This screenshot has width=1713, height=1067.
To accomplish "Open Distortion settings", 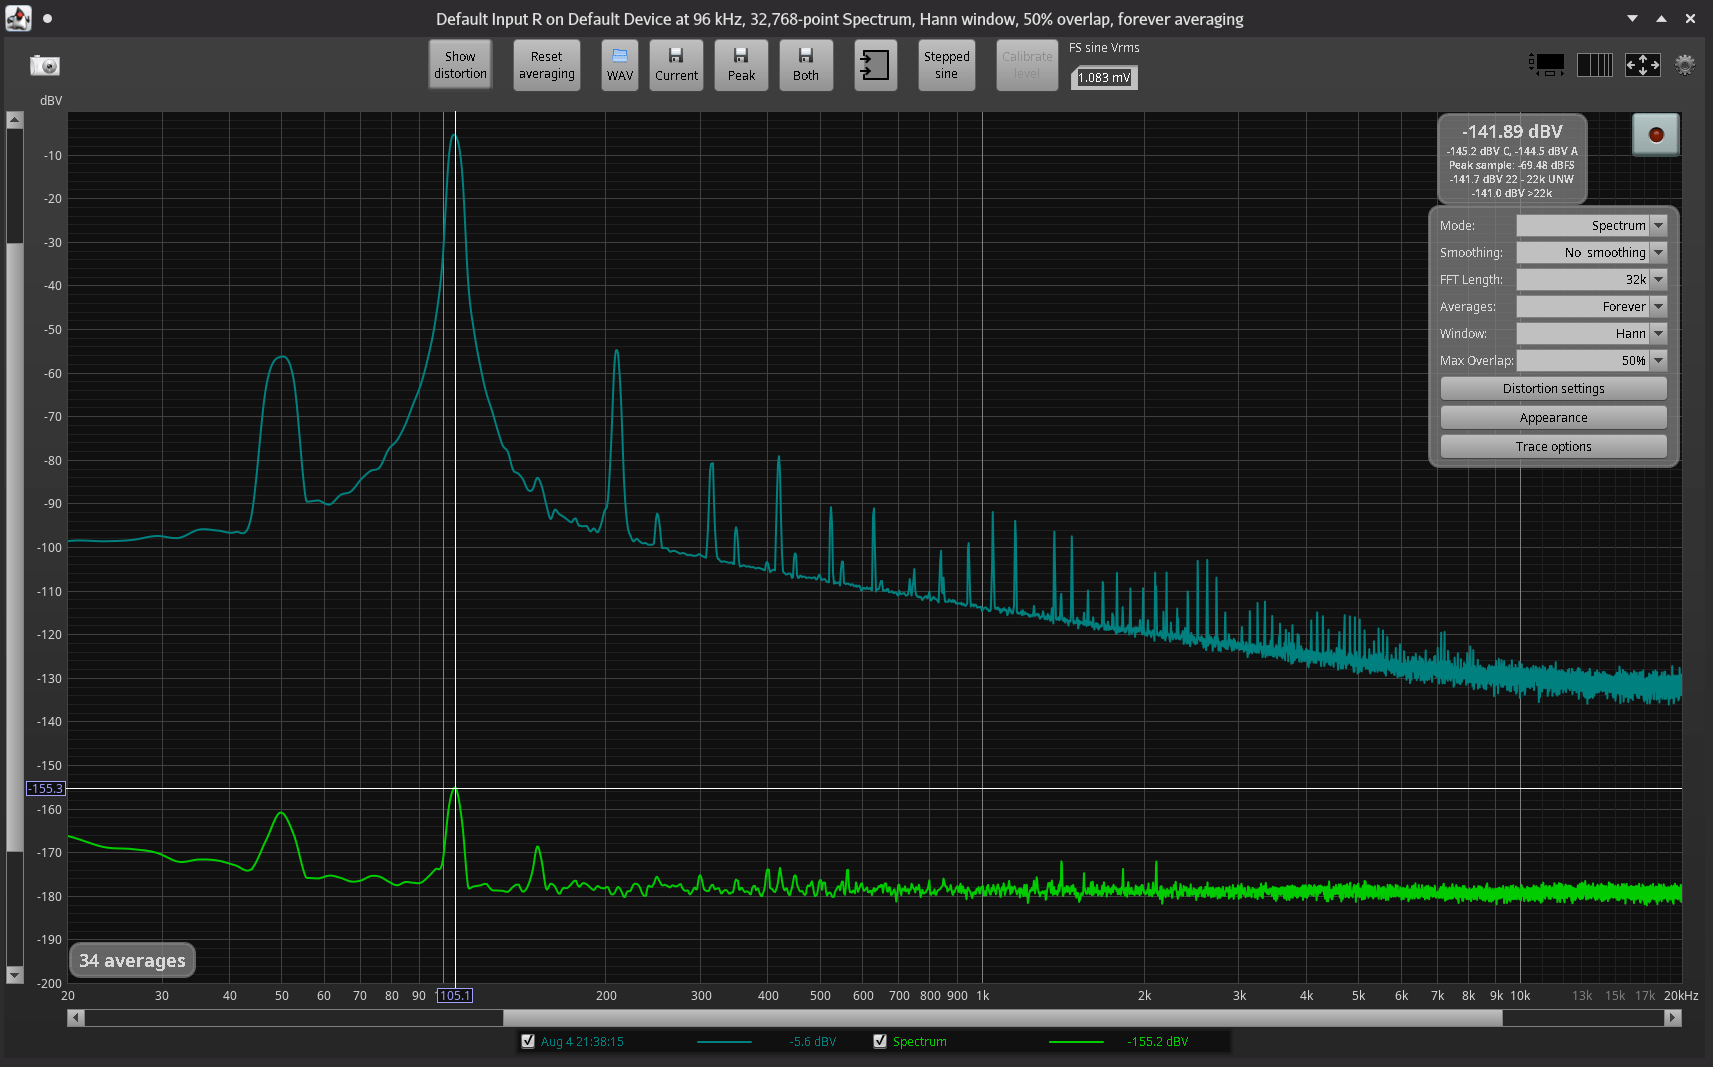I will 1553,388.
